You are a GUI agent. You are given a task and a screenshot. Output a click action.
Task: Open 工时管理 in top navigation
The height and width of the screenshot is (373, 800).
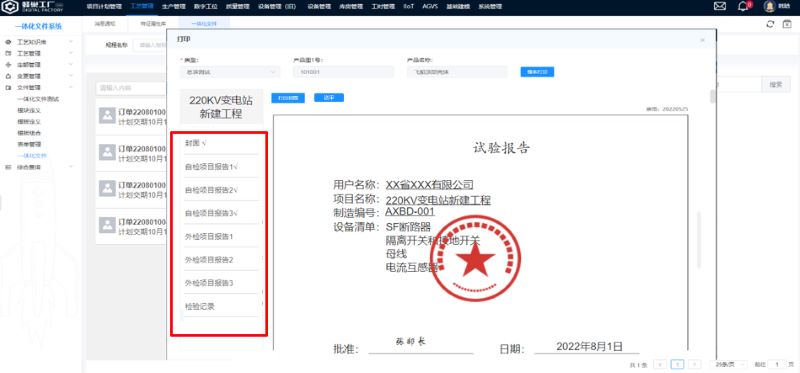coord(384,7)
